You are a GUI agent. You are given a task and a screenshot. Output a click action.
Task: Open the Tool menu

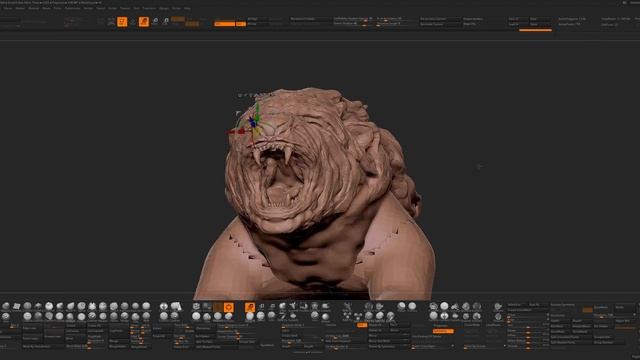pyautogui.click(x=136, y=8)
